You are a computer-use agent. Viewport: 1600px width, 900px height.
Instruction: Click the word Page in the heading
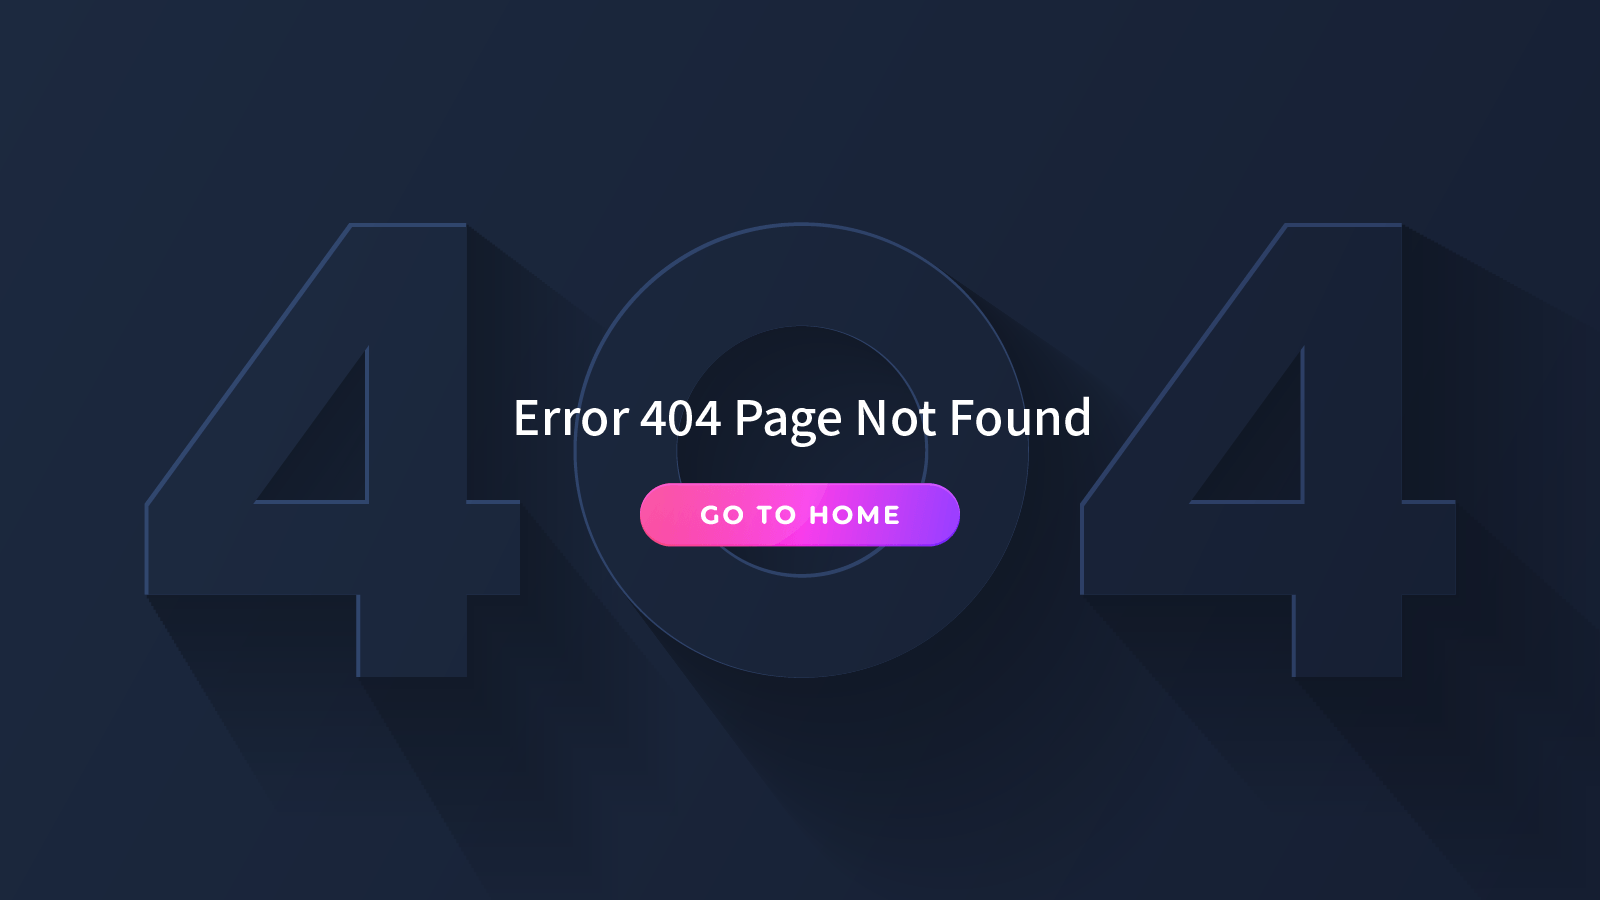[788, 420]
